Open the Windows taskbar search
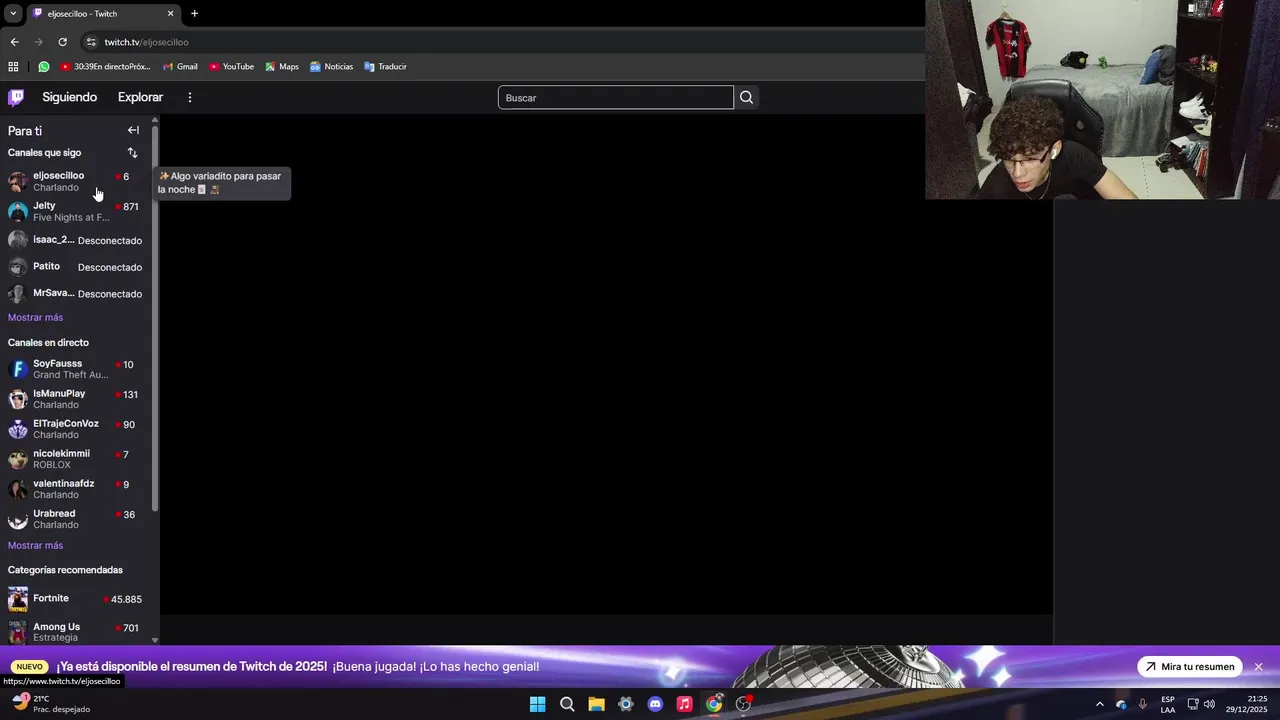The height and width of the screenshot is (720, 1280). tap(567, 704)
